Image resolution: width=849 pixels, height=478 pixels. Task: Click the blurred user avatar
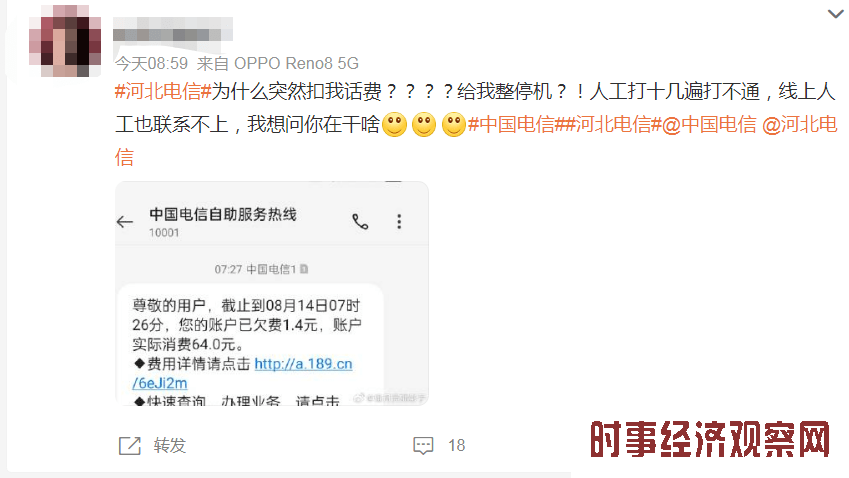click(x=65, y=41)
